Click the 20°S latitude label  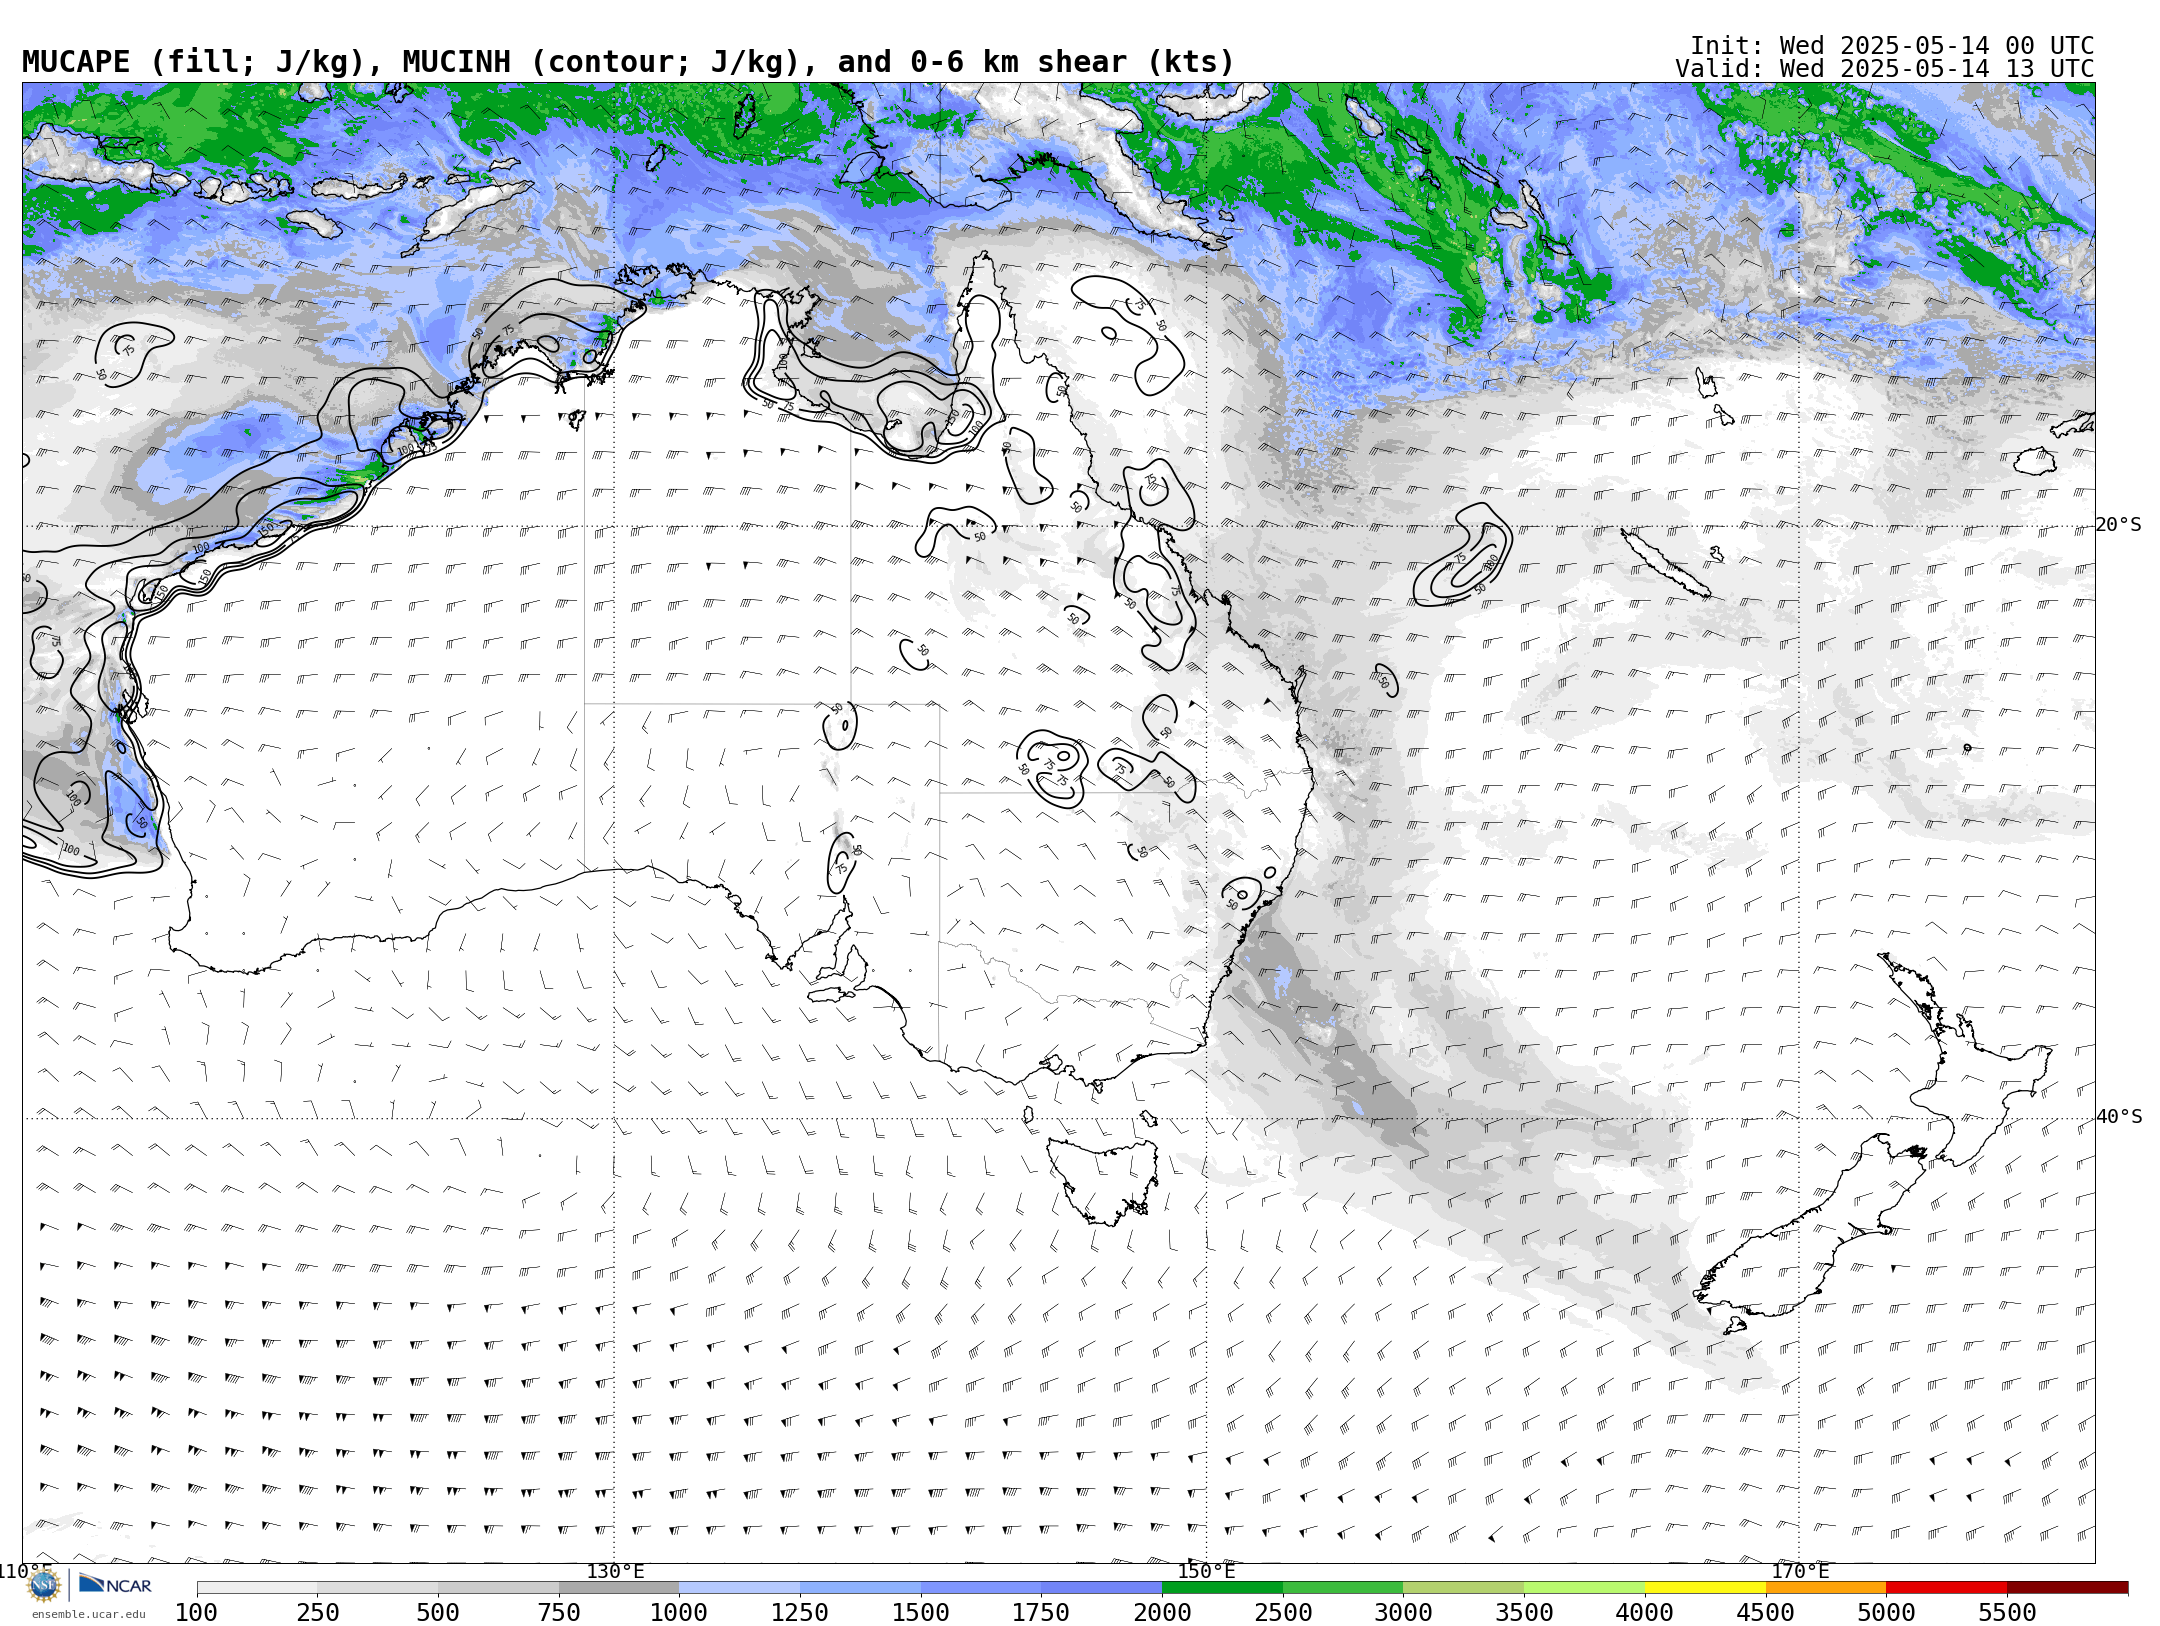click(2119, 525)
